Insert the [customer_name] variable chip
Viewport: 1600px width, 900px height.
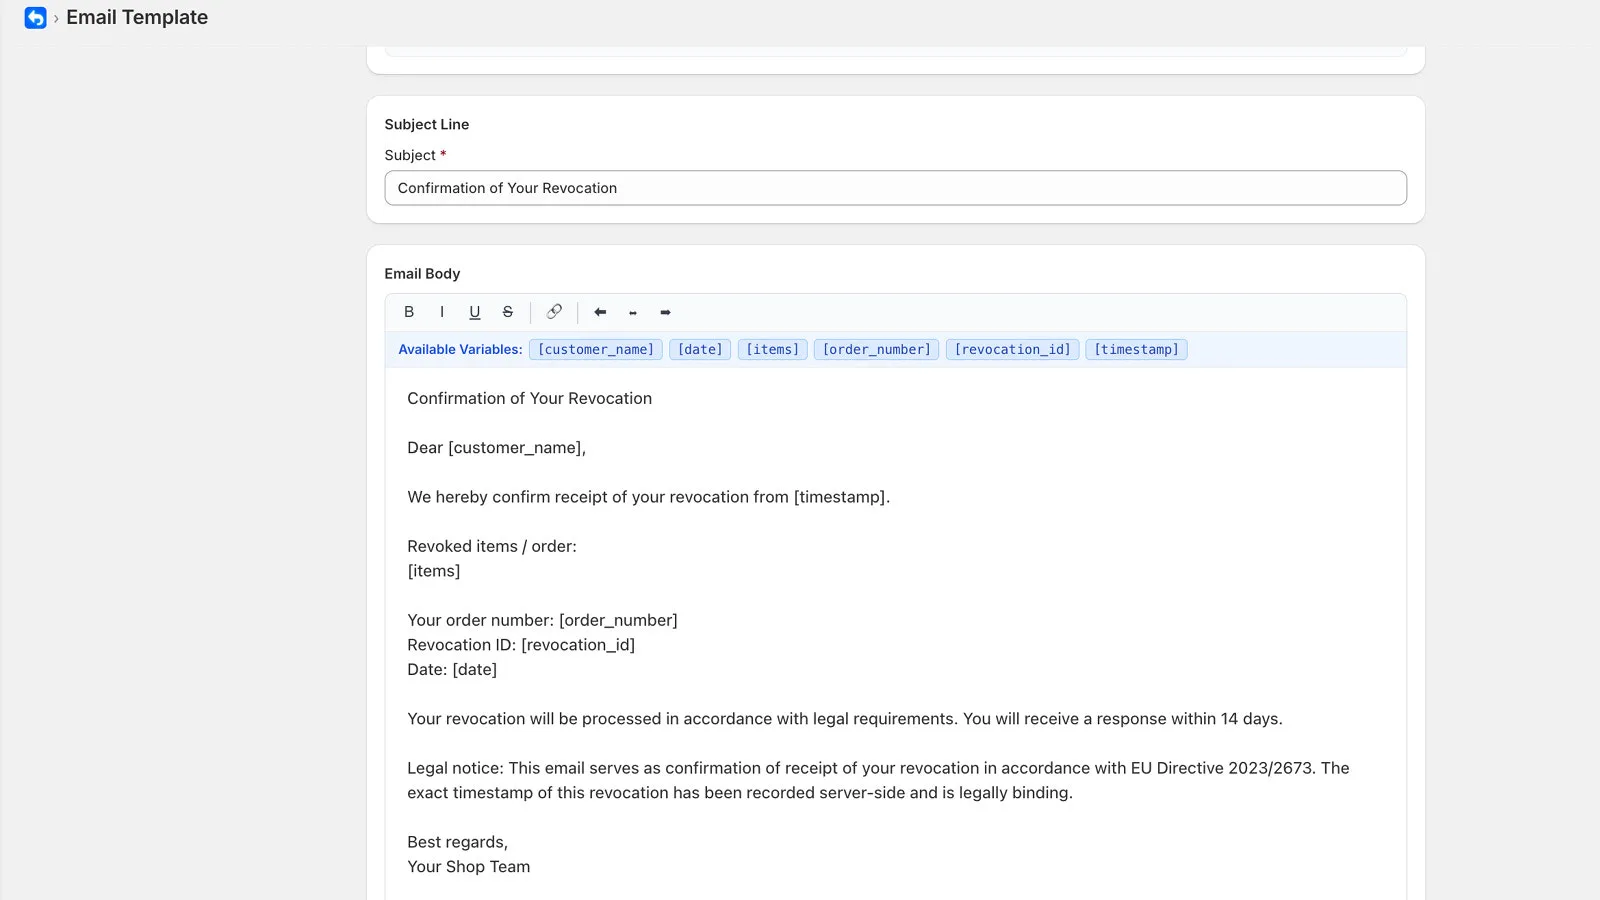tap(596, 349)
